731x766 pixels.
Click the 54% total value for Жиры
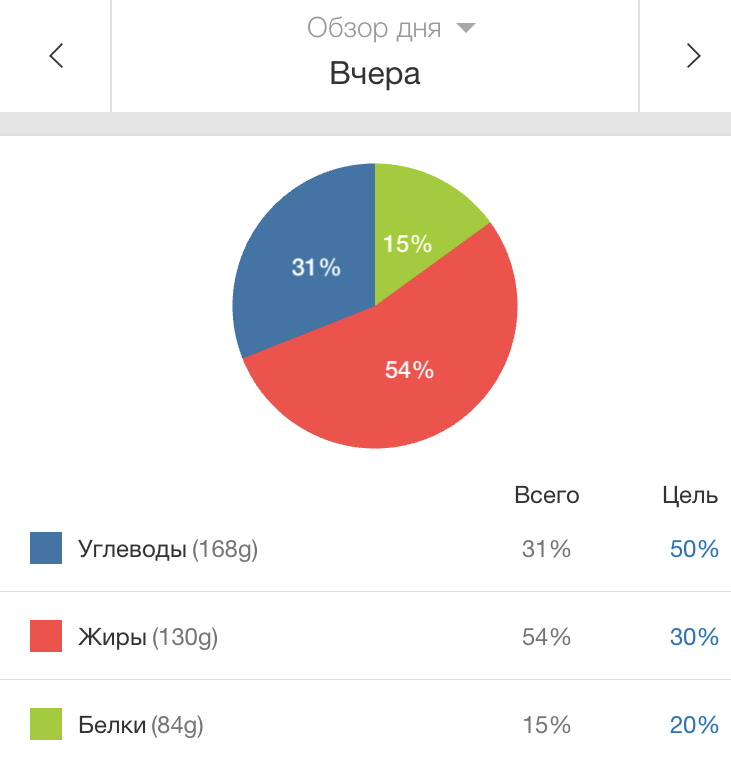[x=546, y=637]
